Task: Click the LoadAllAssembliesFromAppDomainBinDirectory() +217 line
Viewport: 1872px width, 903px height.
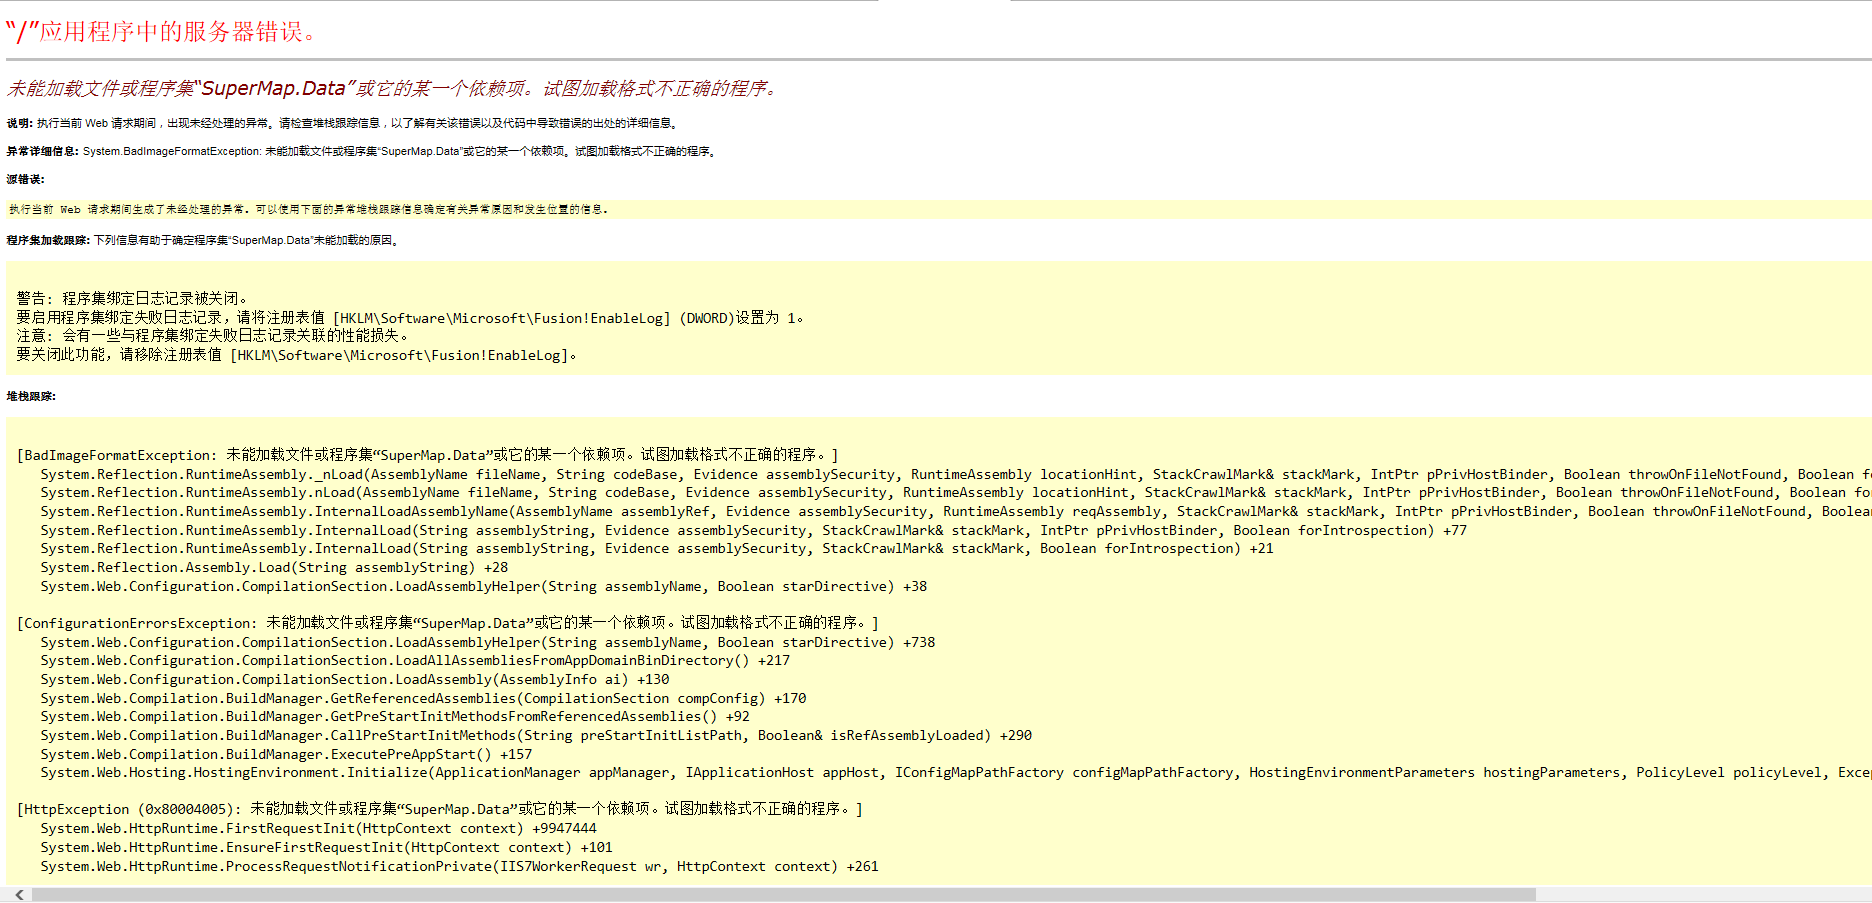Action: click(x=415, y=660)
